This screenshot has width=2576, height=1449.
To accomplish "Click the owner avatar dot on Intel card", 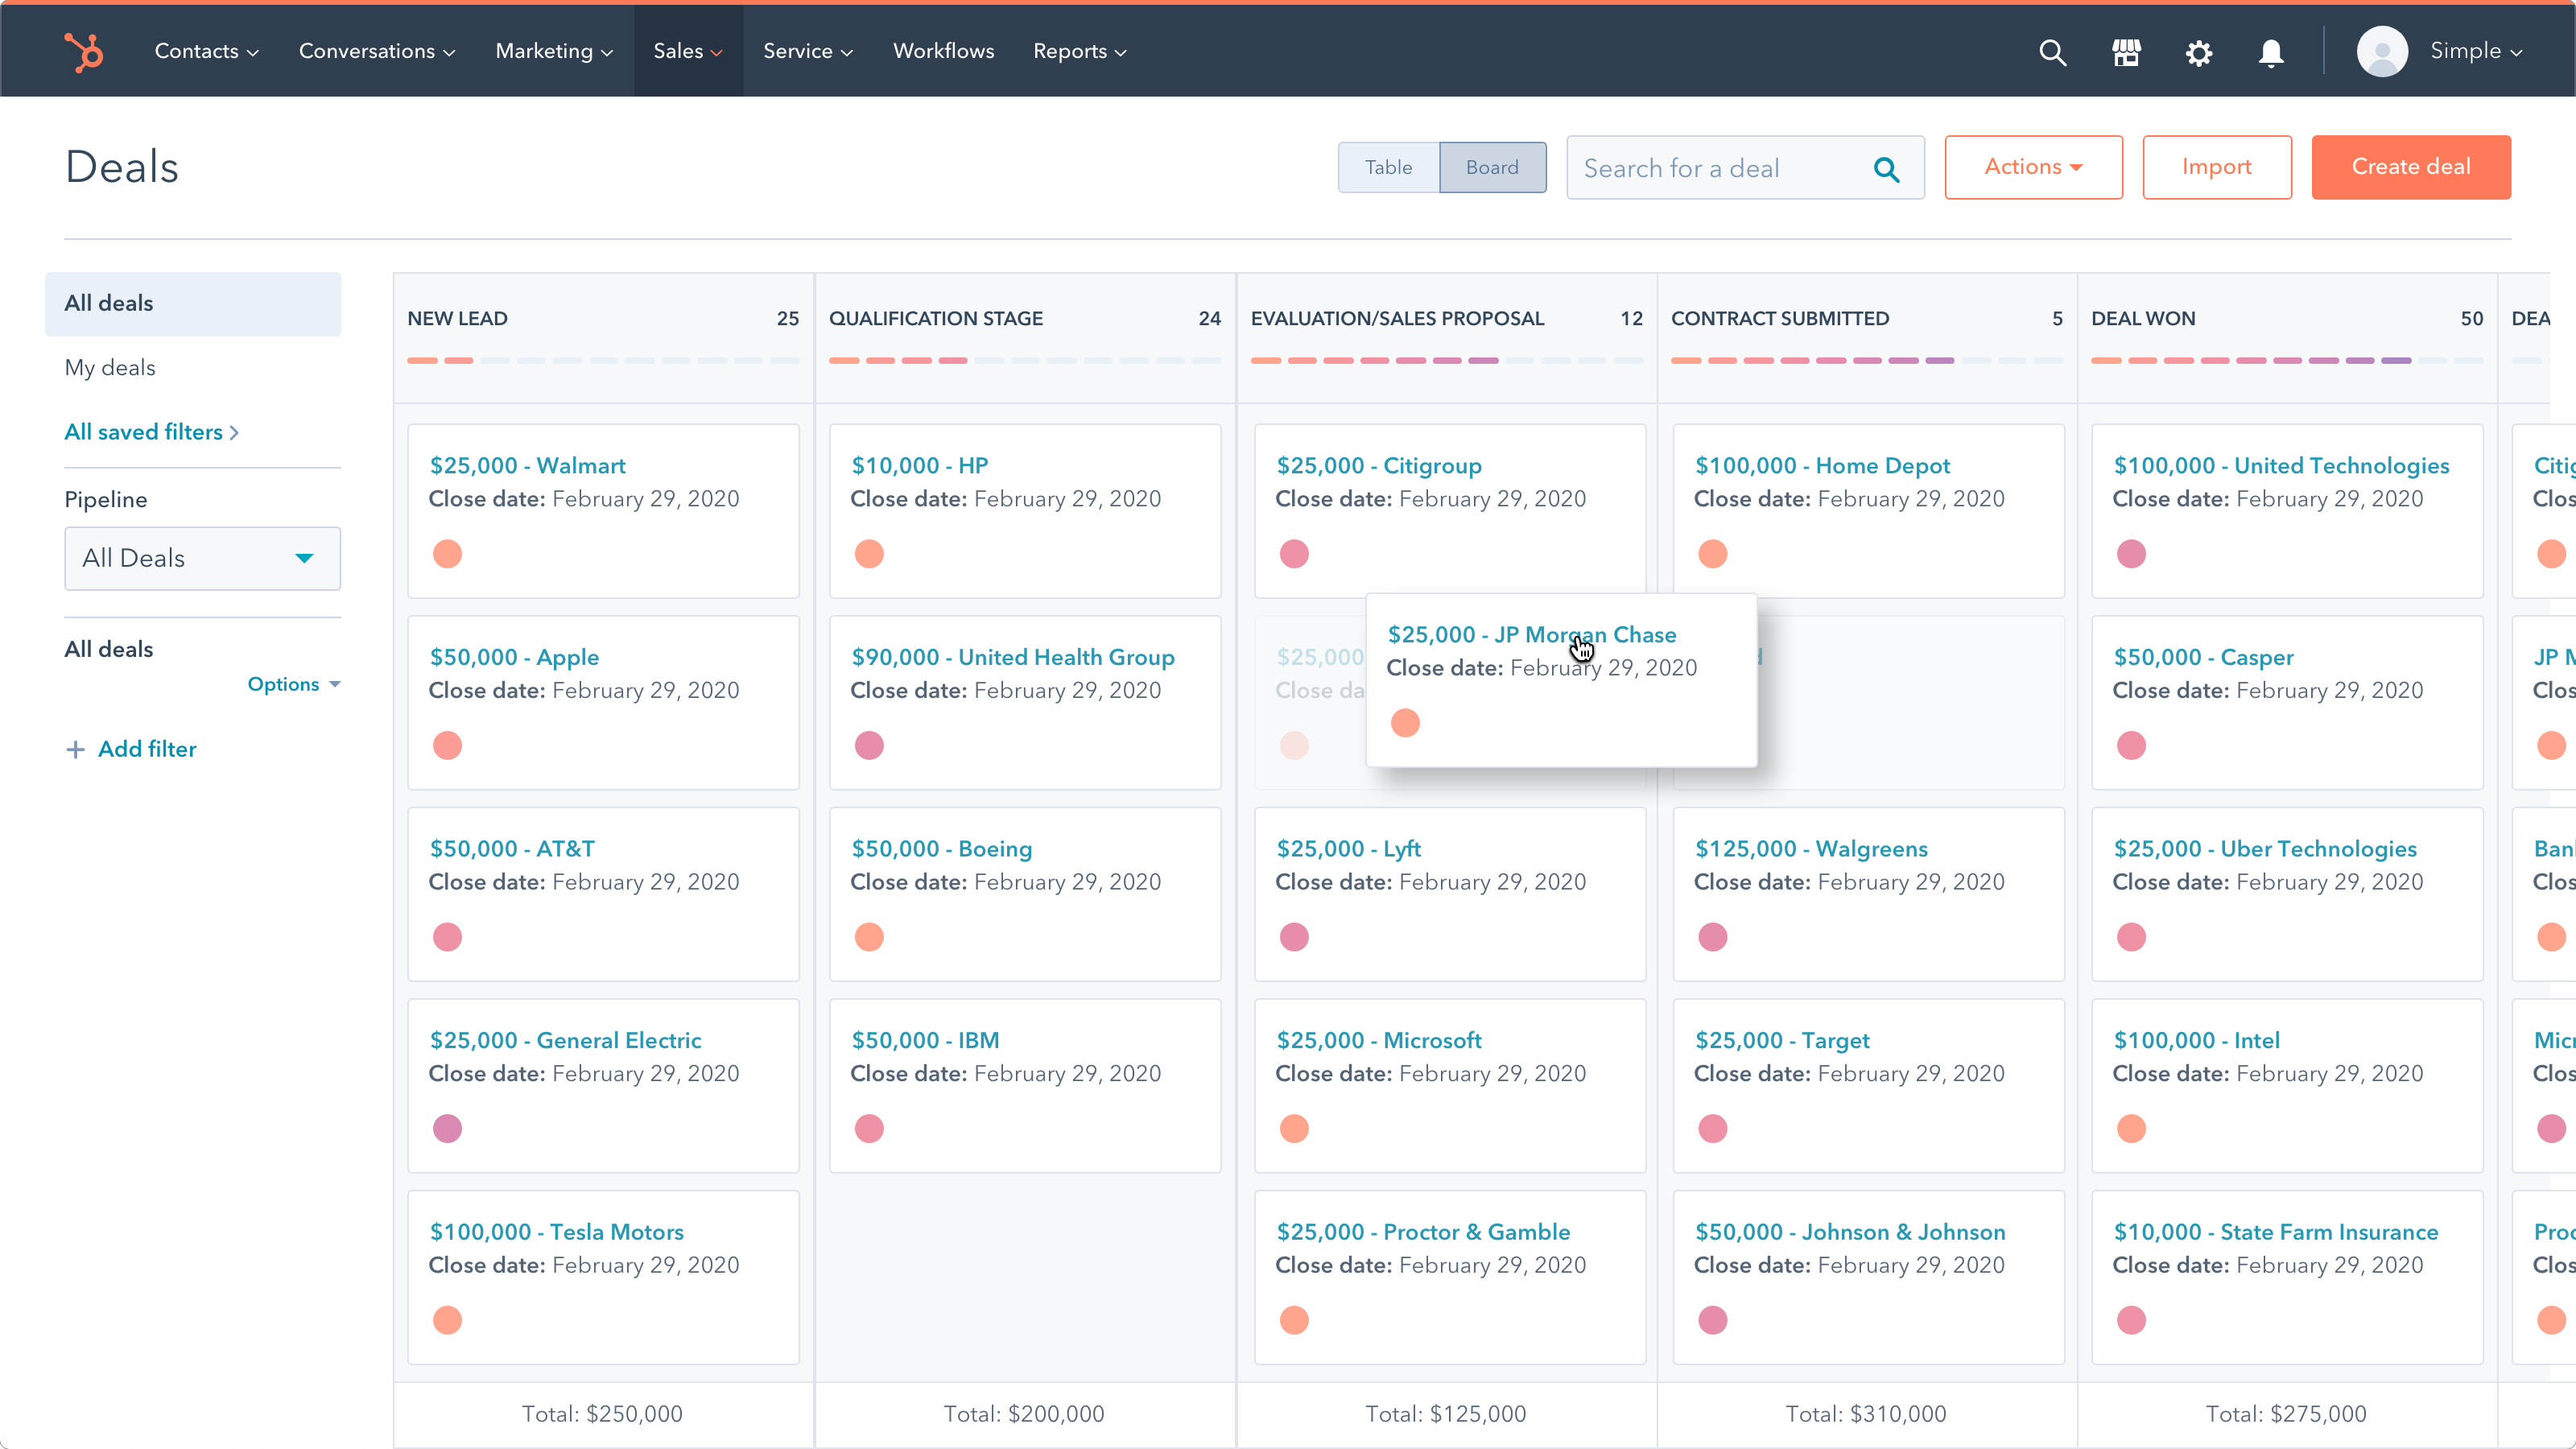I will [x=2131, y=1128].
